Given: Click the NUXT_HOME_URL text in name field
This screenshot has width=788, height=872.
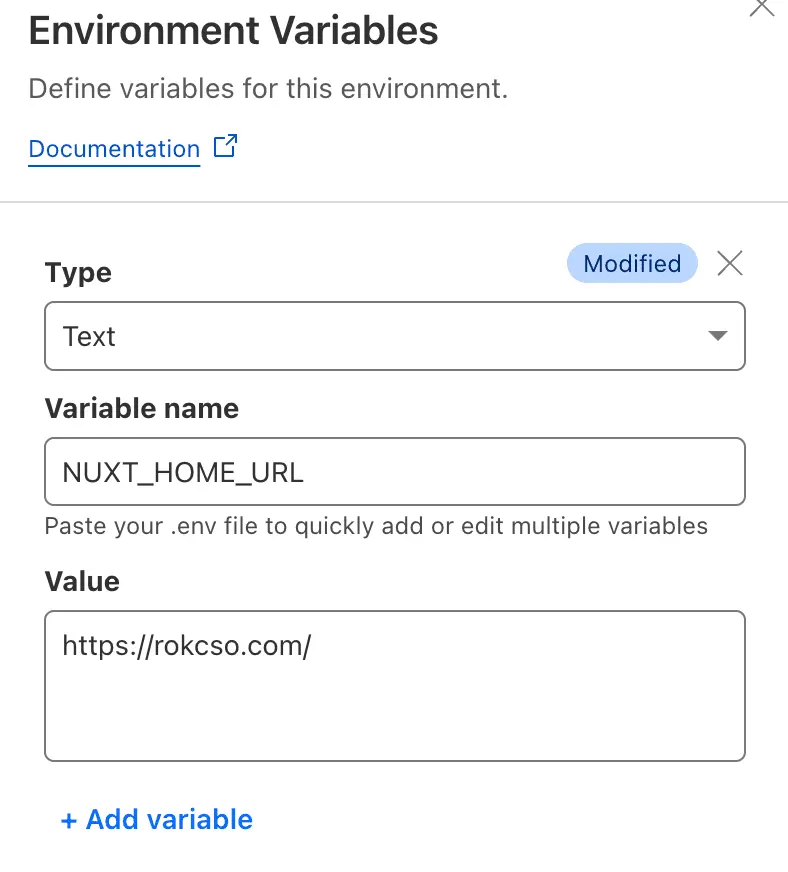Looking at the screenshot, I should (183, 471).
